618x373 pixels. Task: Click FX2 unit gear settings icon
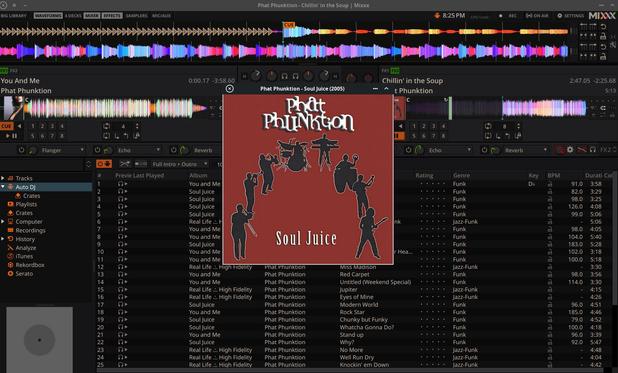570,150
